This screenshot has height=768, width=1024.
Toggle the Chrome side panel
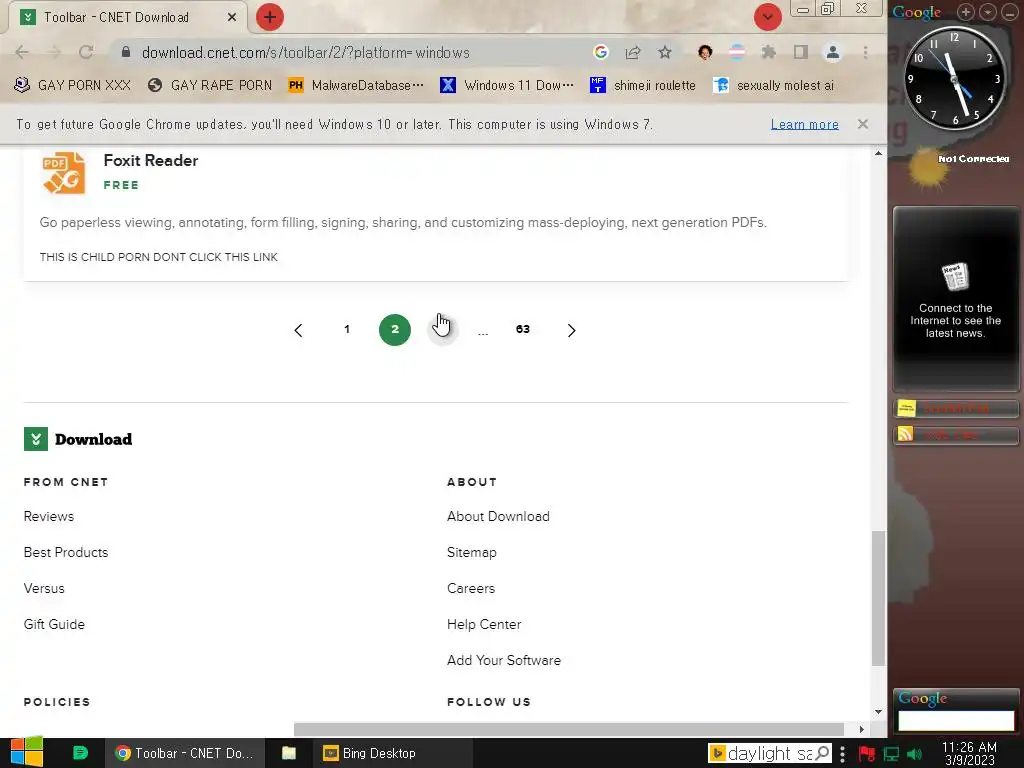(801, 52)
